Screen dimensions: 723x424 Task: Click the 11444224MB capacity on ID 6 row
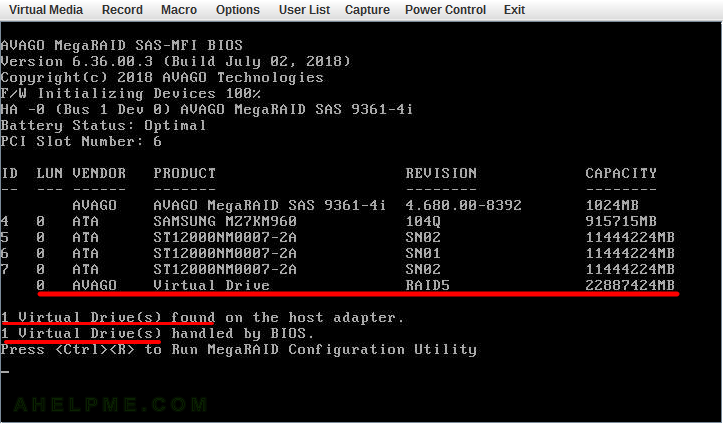click(x=630, y=253)
